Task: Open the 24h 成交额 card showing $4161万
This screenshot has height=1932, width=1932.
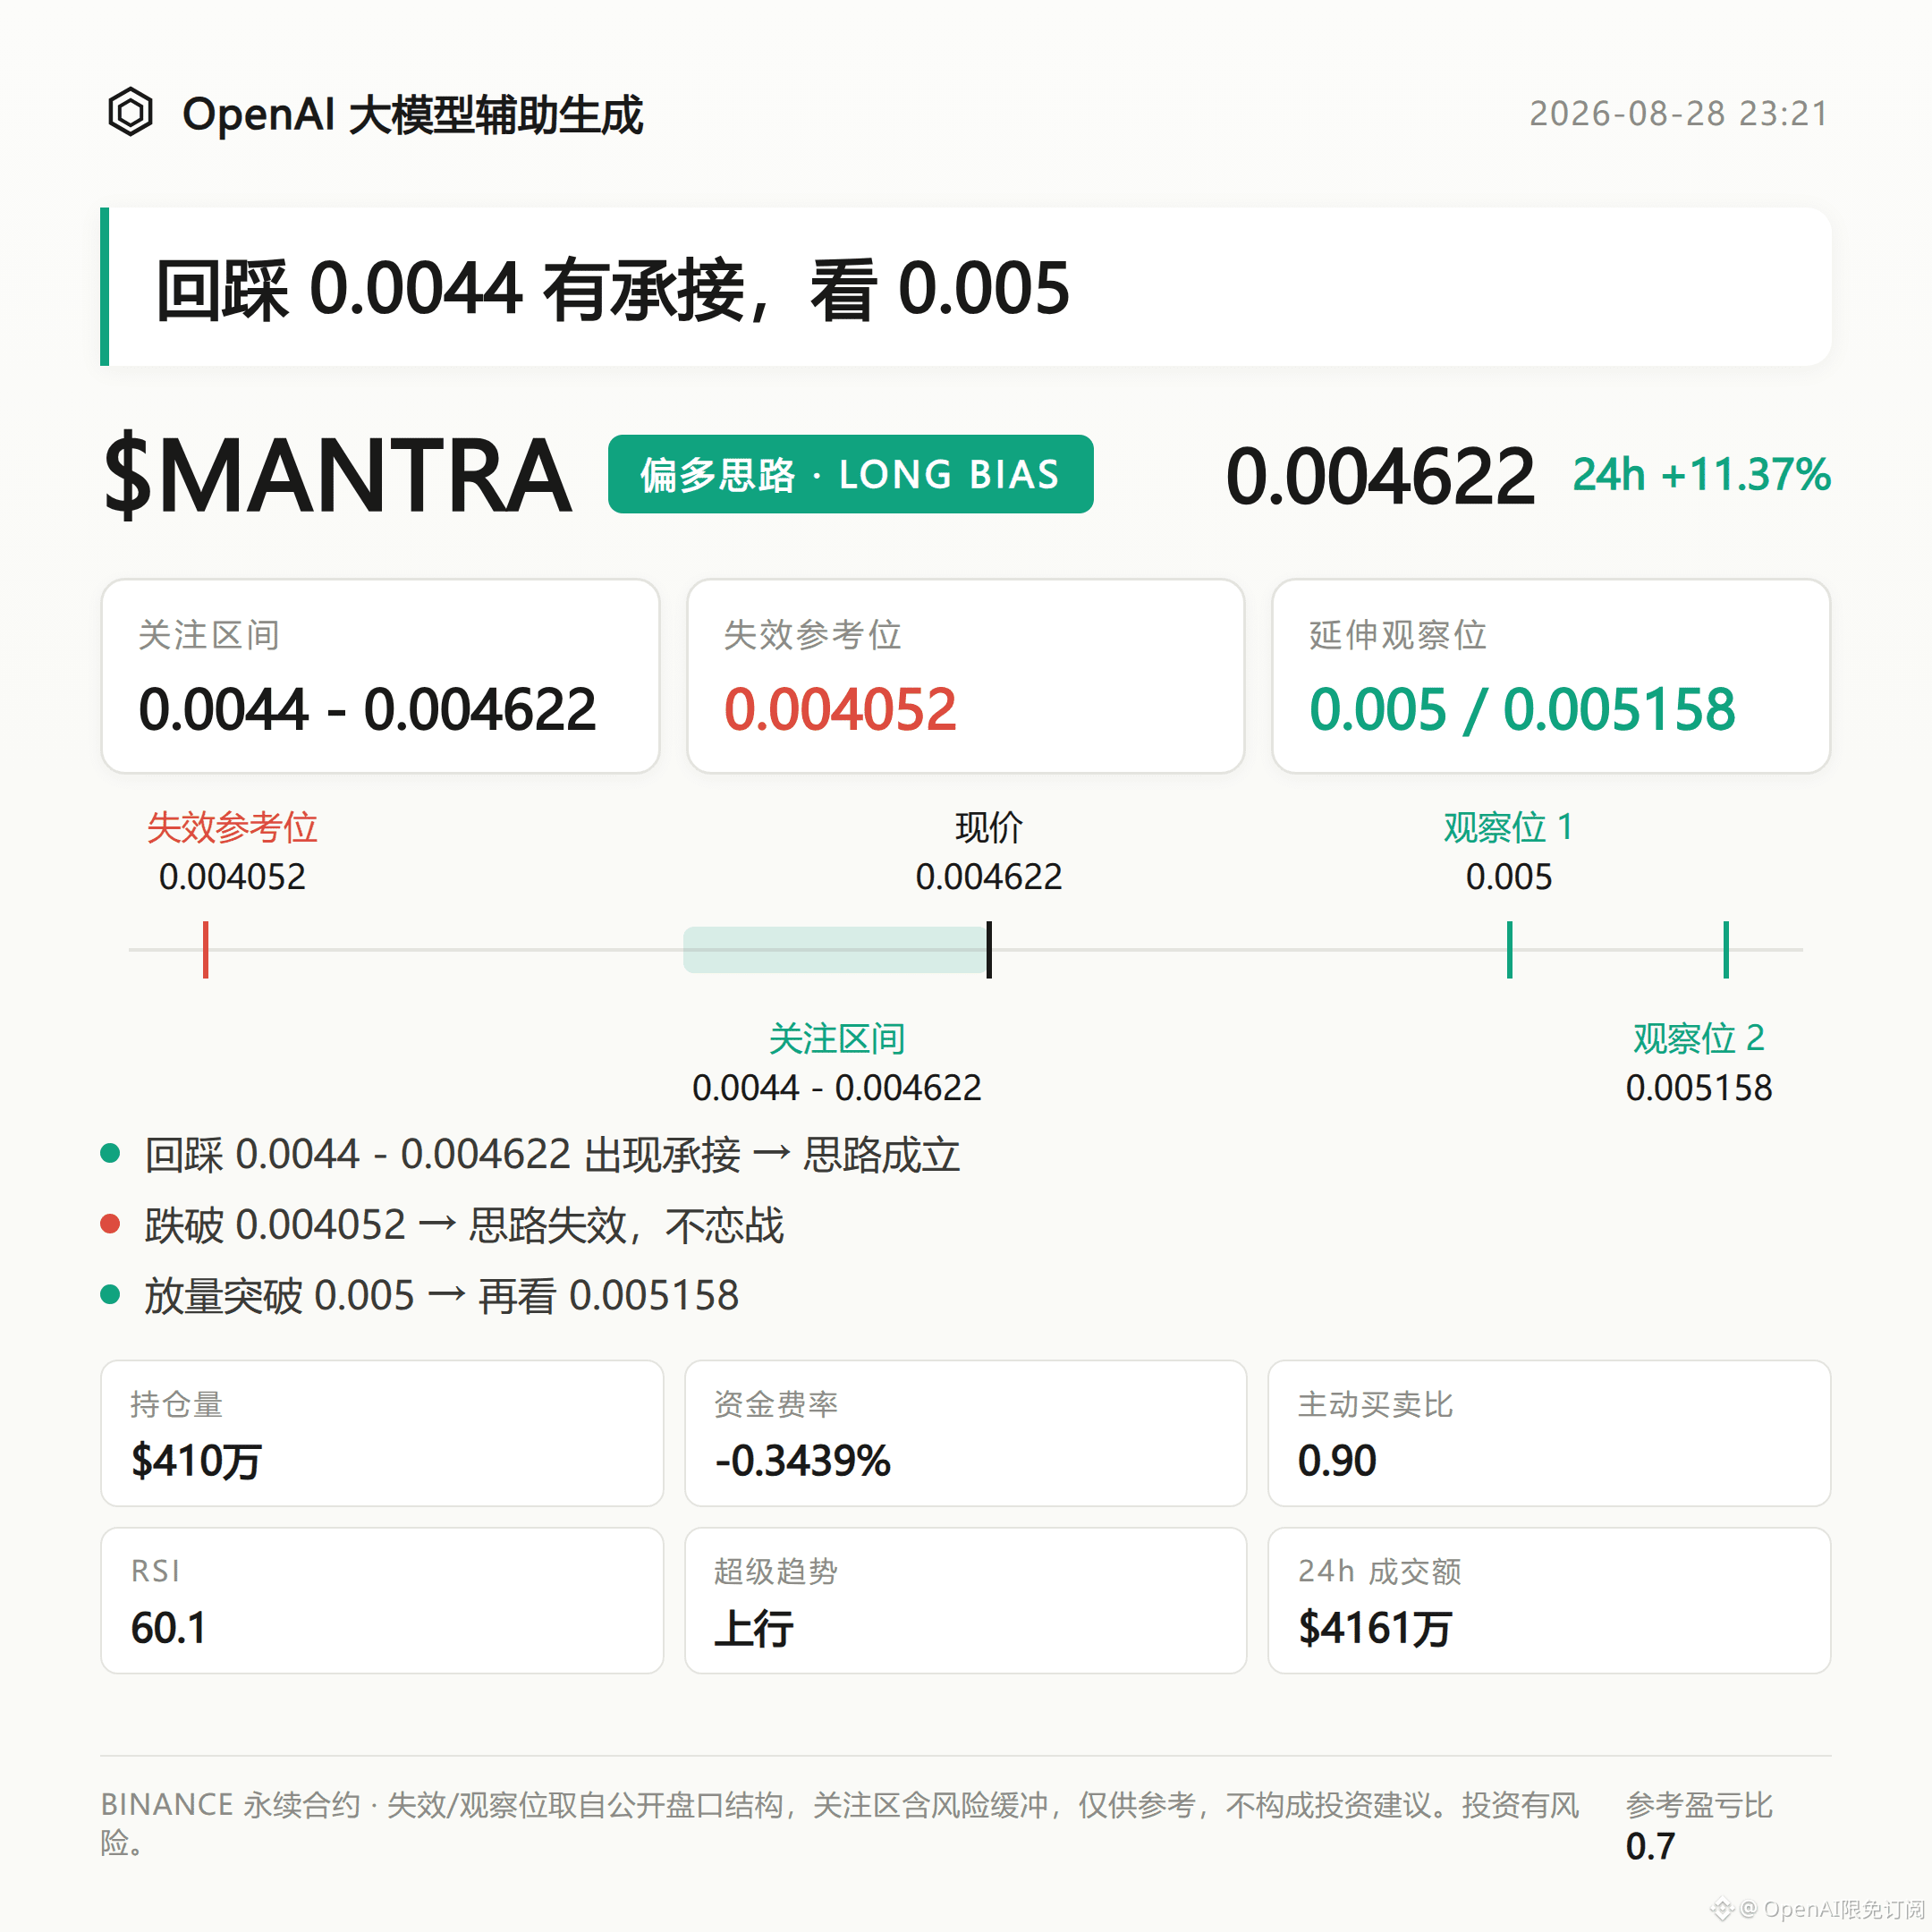Action: coord(1549,1600)
